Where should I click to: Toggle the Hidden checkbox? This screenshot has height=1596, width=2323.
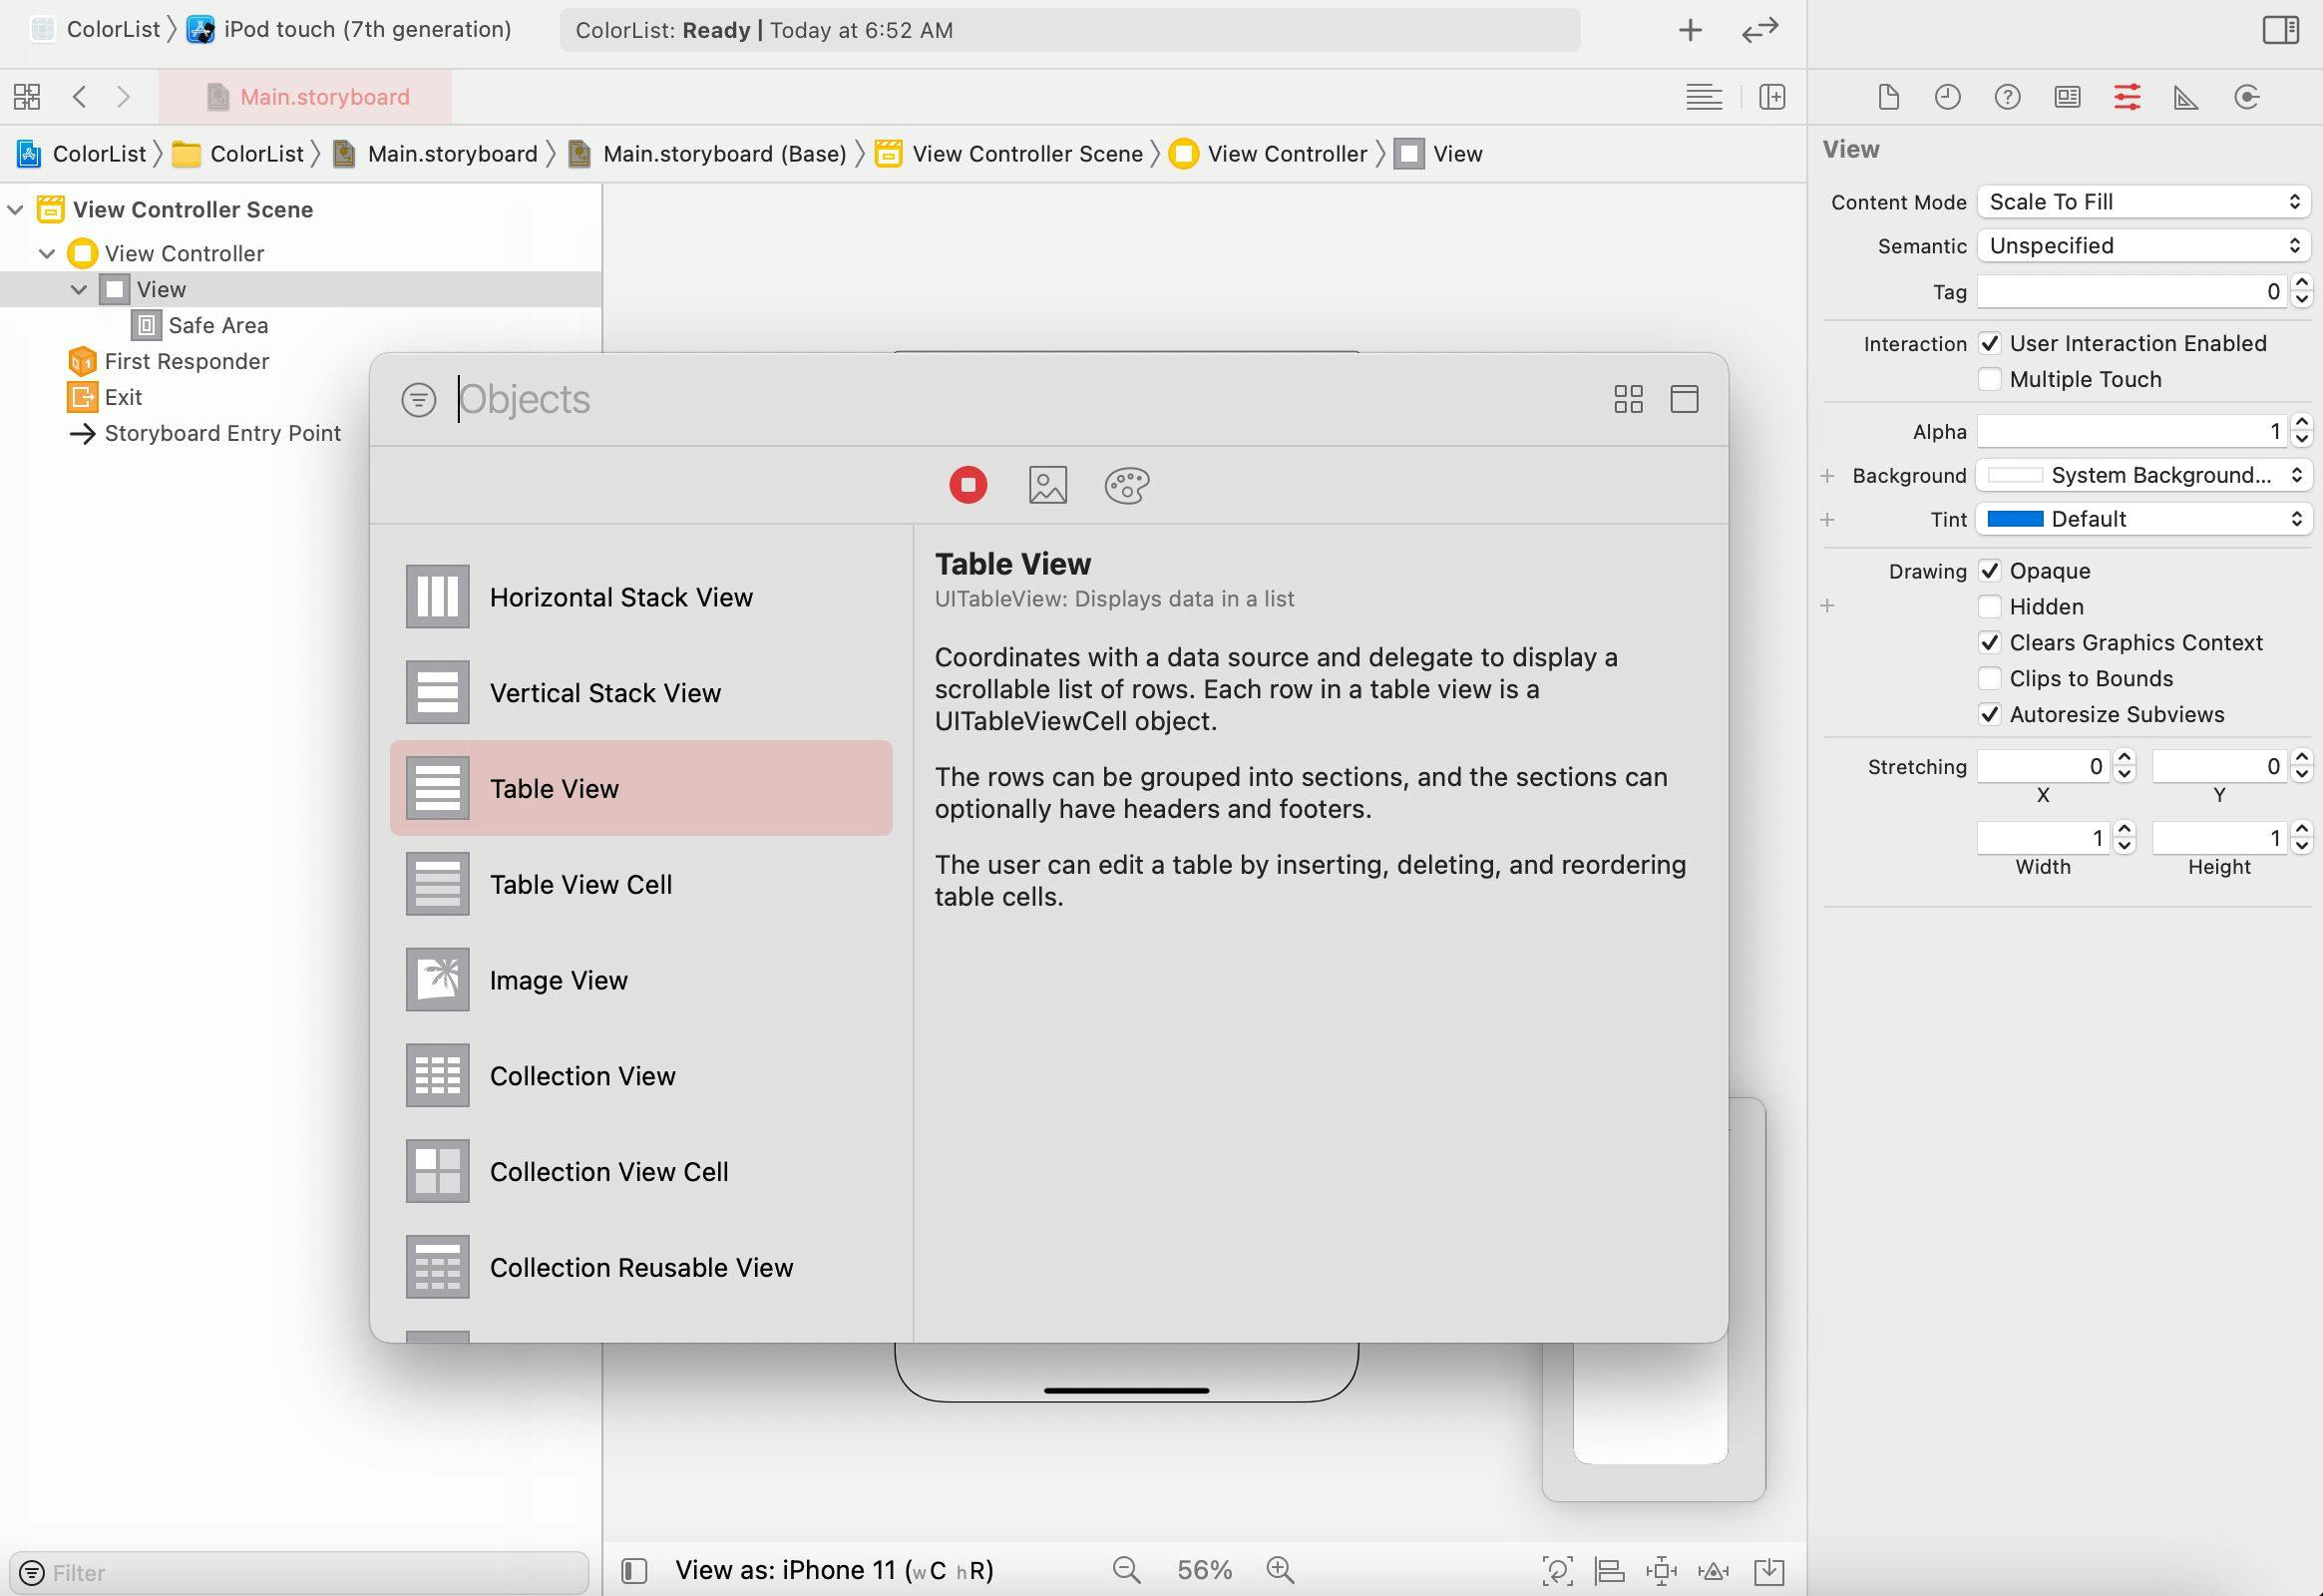tap(1990, 607)
